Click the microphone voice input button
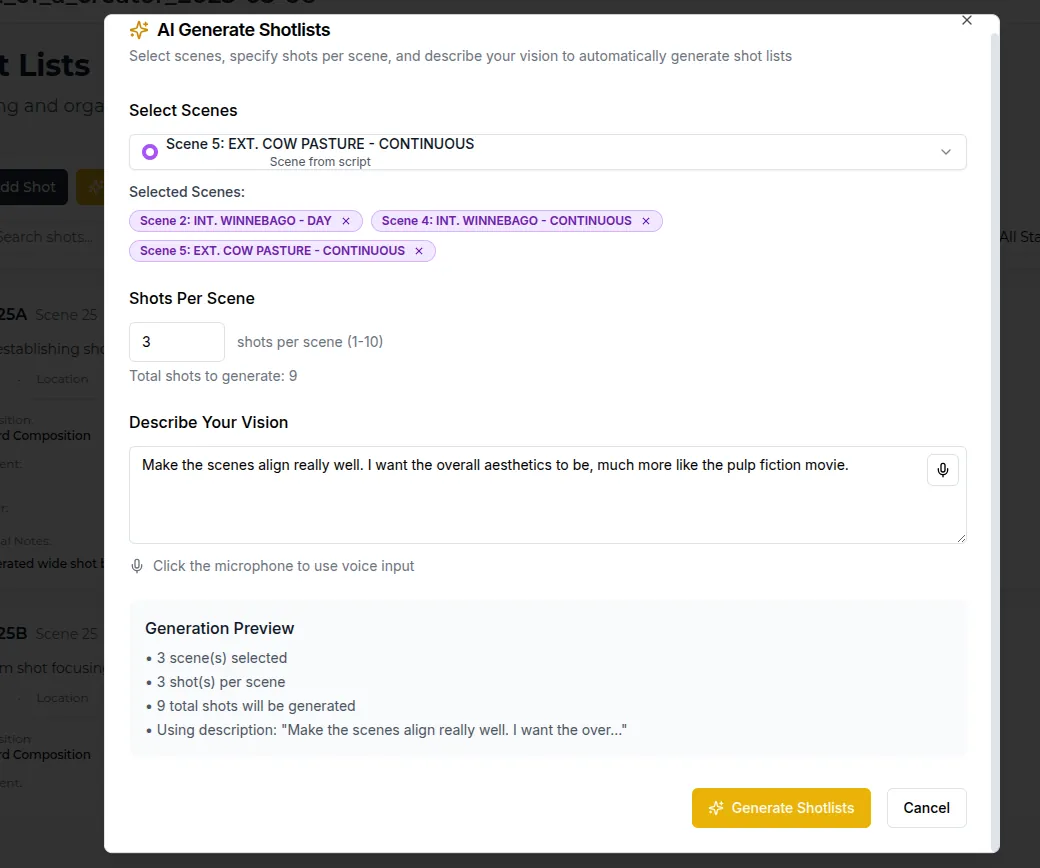 pos(942,470)
